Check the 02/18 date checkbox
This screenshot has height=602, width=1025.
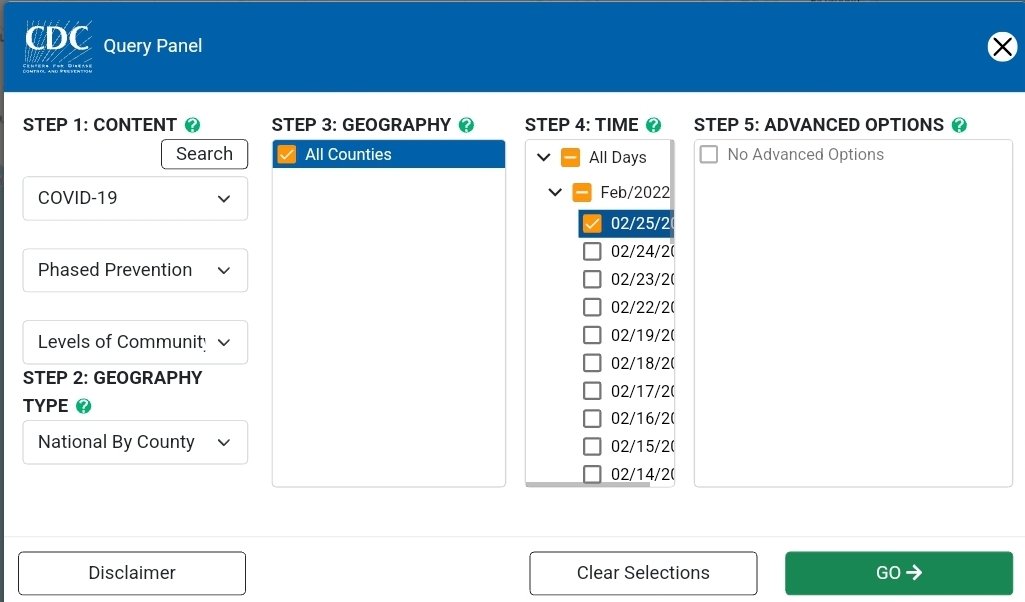click(x=592, y=363)
